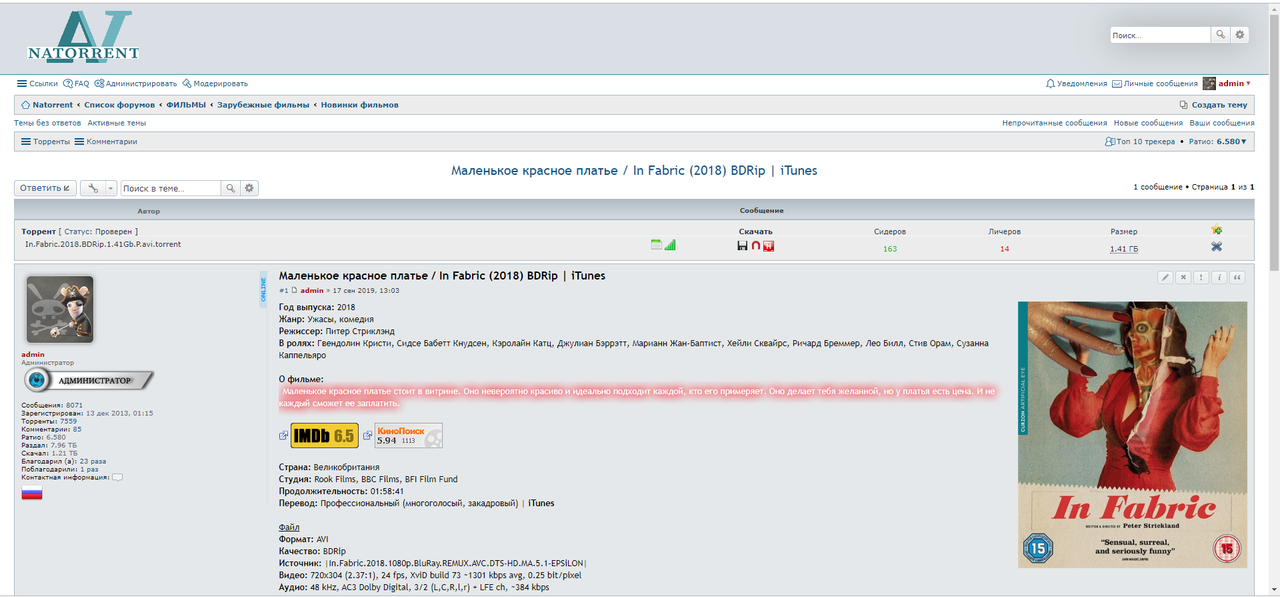The image size is (1280, 597).
Task: Open the IMDb 6.5 rating badge
Action: click(x=324, y=435)
